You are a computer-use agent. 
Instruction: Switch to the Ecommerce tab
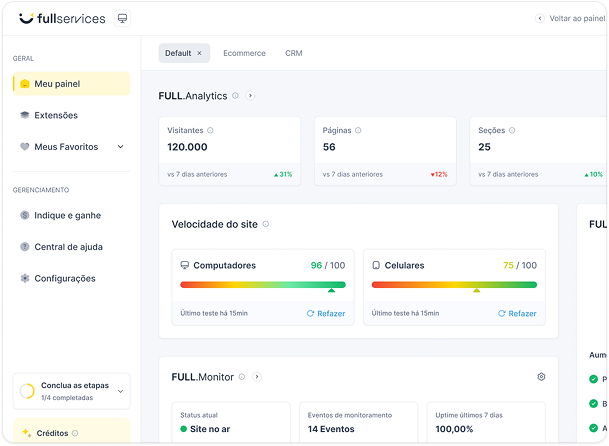(244, 53)
